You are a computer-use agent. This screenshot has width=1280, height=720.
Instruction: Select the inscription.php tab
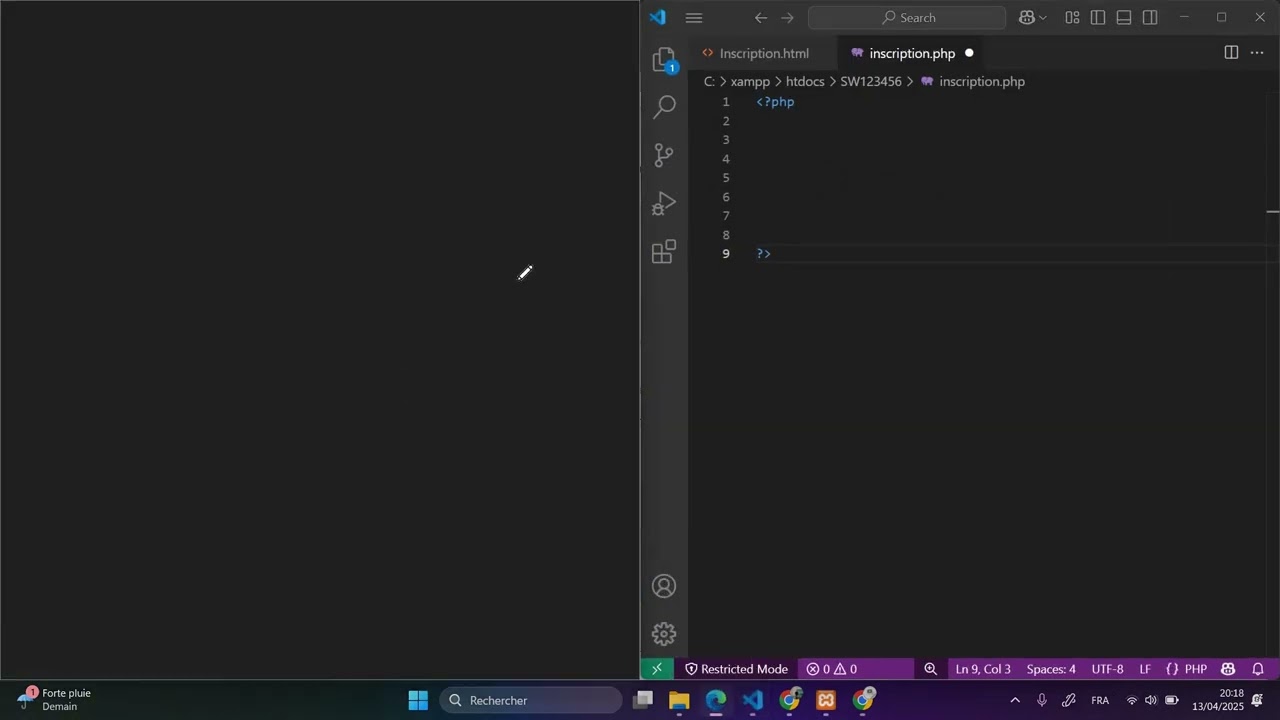(911, 53)
